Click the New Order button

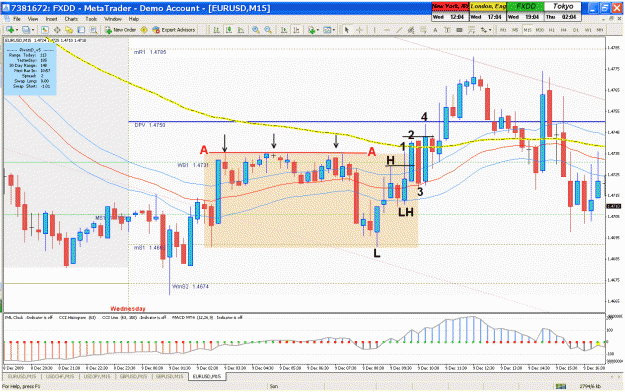120,30
